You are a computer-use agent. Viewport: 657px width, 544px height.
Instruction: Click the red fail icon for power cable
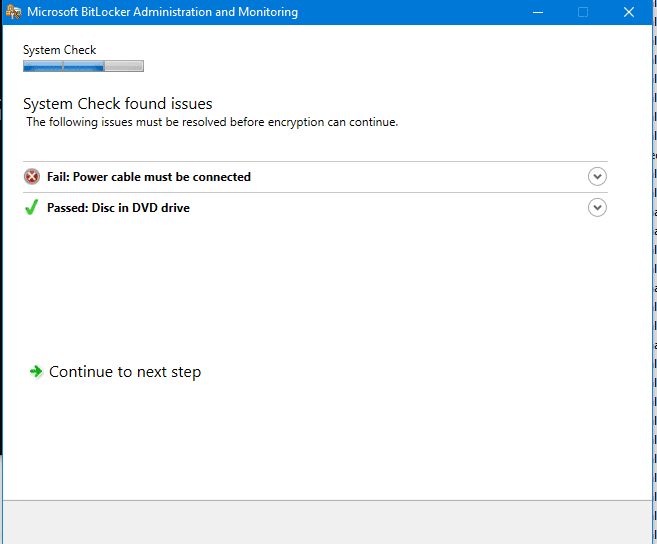pos(32,177)
